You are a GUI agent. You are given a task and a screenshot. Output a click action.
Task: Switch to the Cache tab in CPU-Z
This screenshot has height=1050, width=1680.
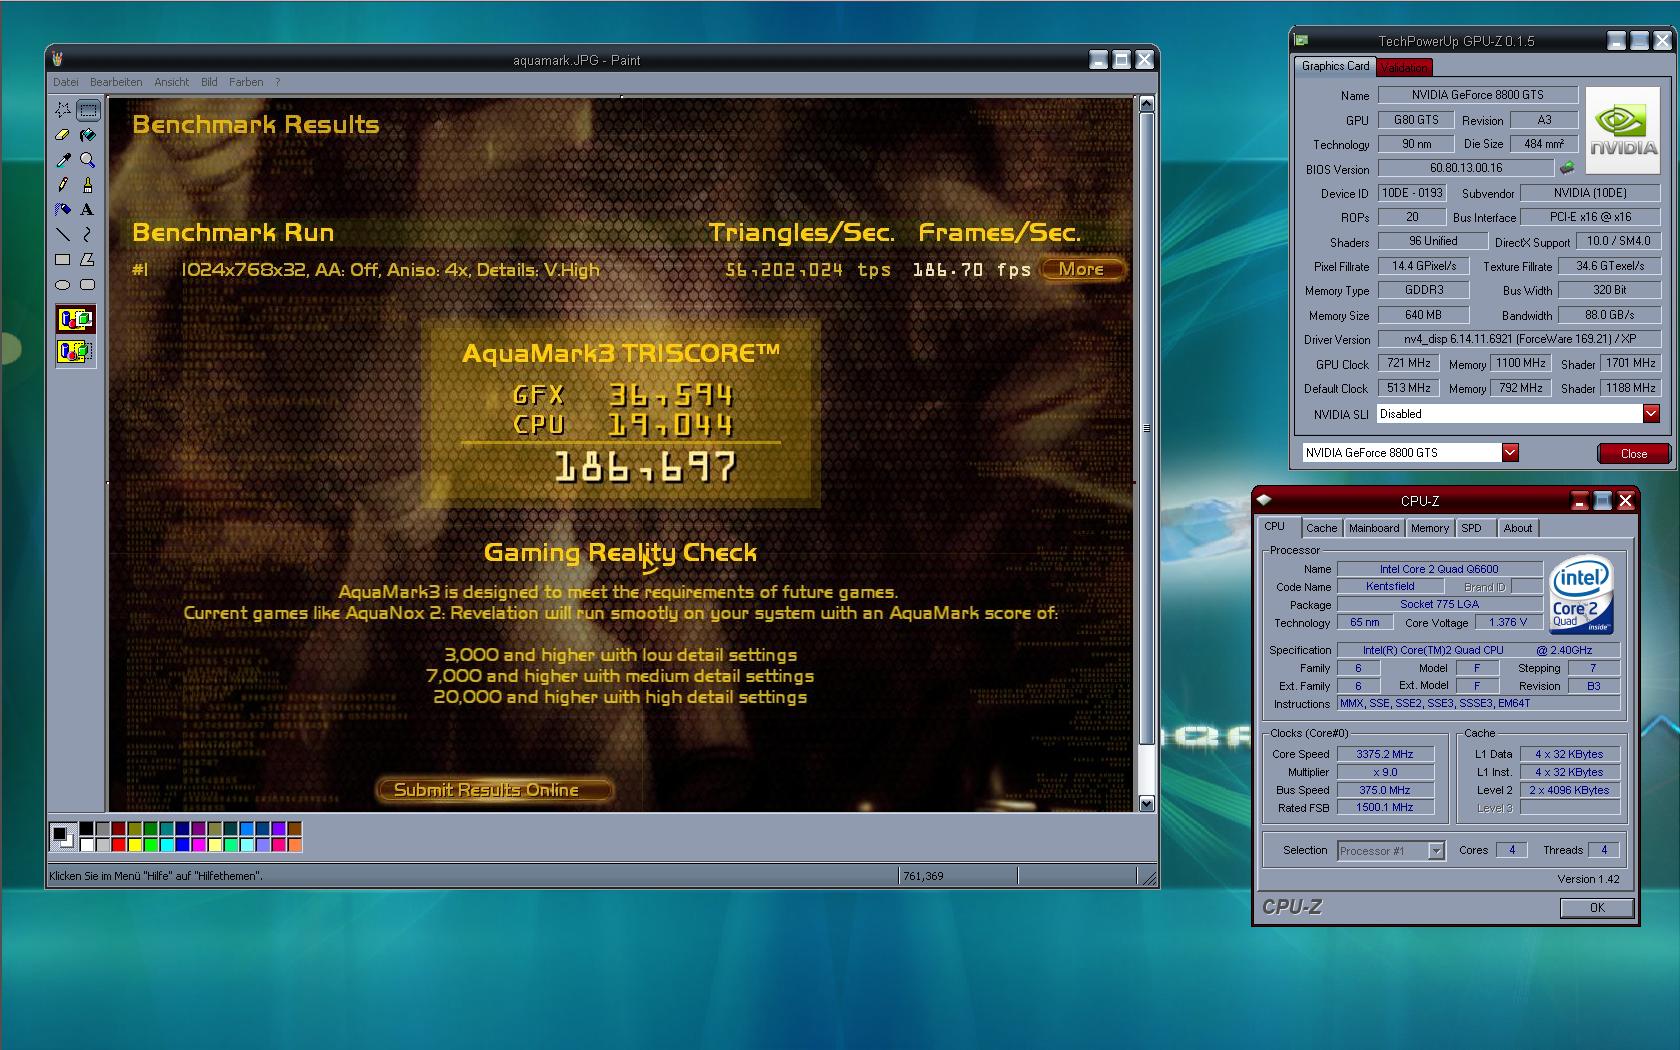click(x=1321, y=528)
